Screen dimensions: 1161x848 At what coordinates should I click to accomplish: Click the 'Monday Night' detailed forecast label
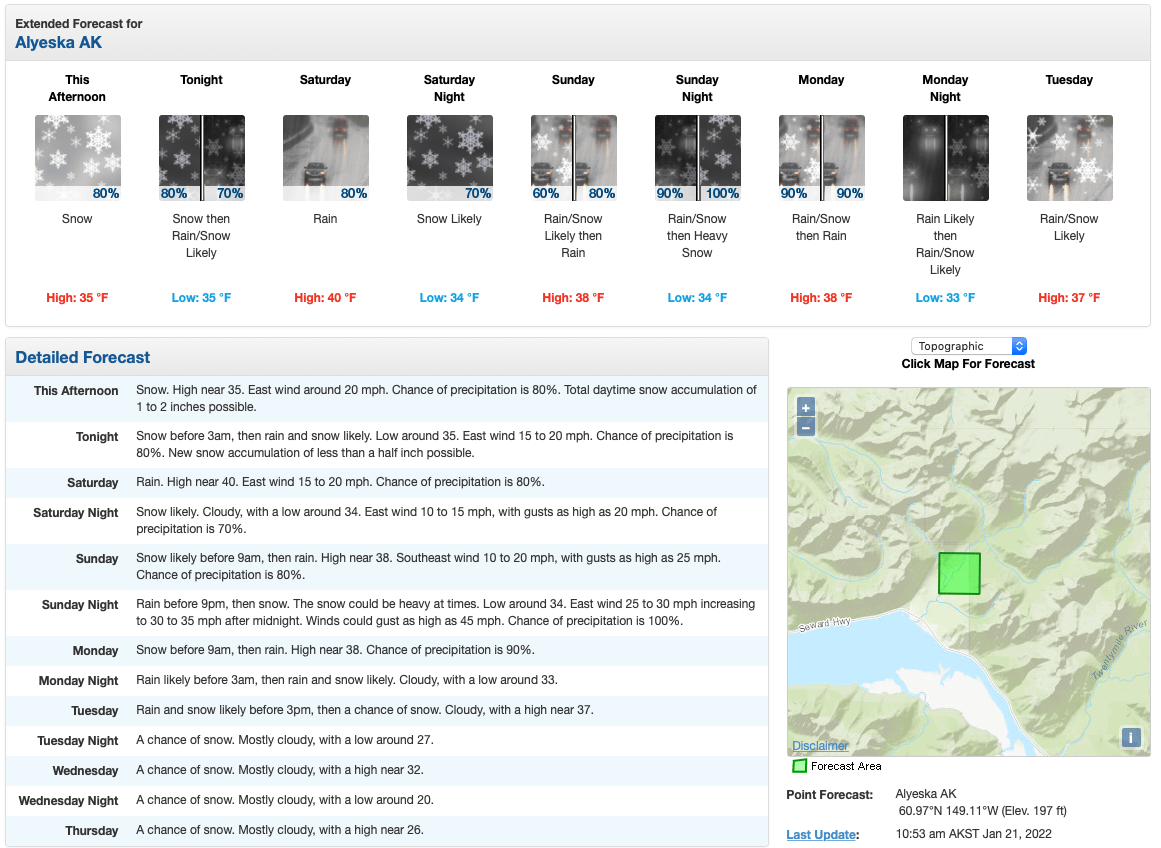pos(78,681)
